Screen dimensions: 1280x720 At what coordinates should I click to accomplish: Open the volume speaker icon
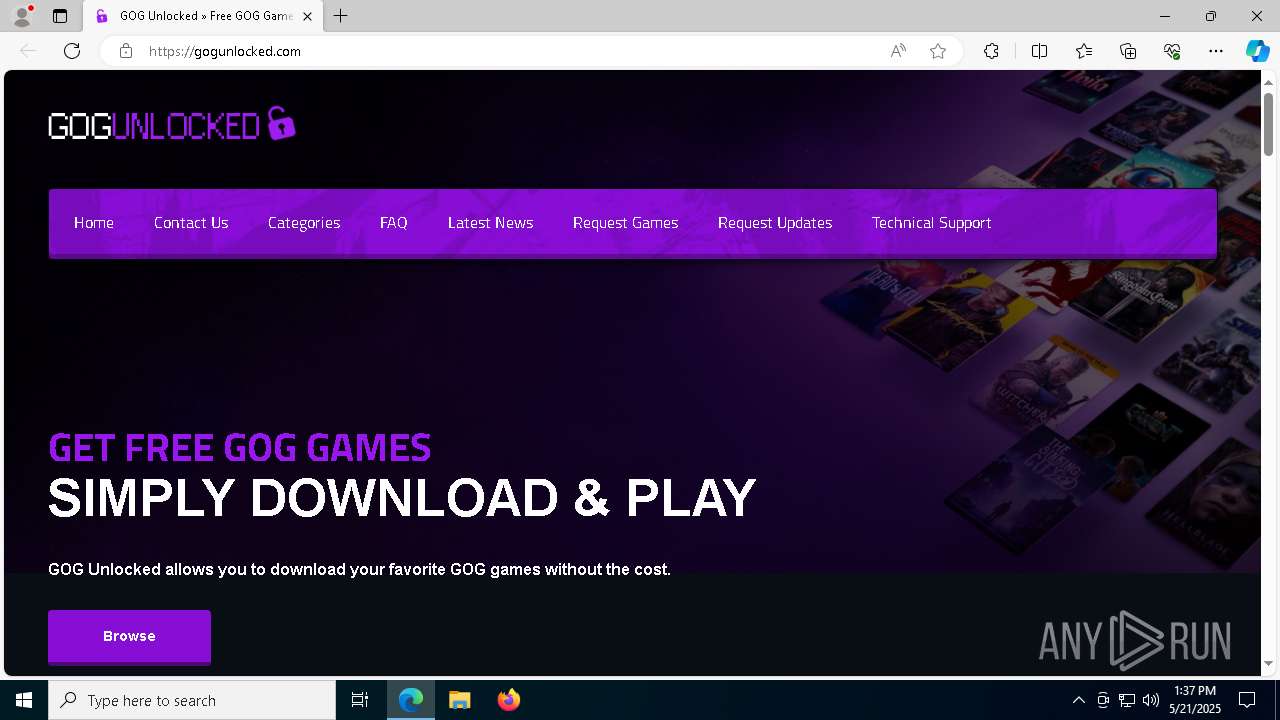1150,700
